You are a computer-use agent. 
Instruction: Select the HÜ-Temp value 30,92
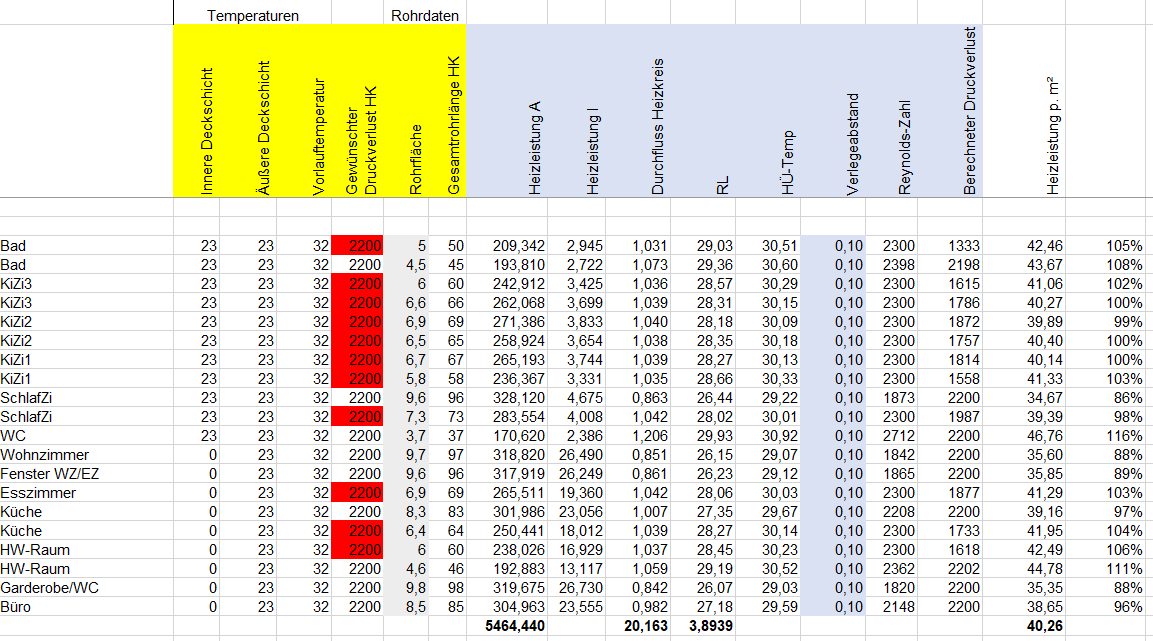[779, 436]
